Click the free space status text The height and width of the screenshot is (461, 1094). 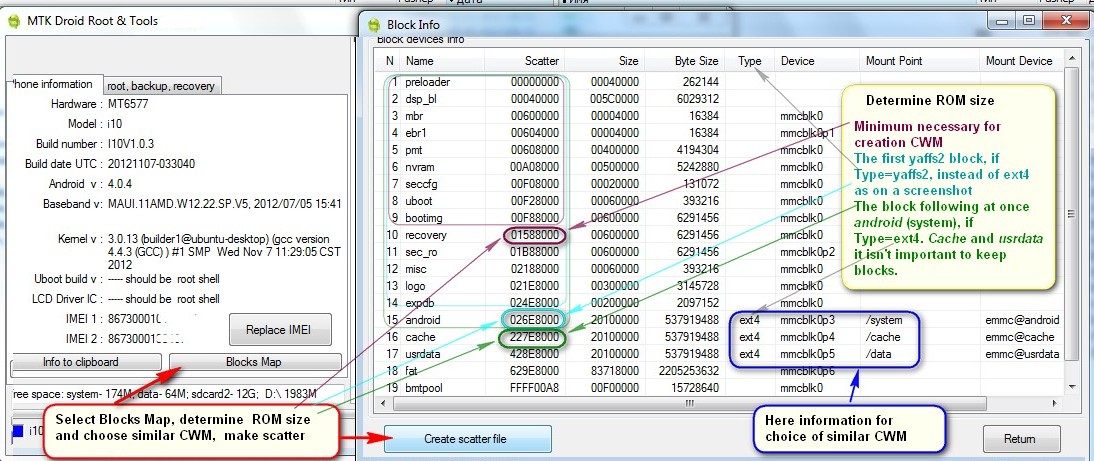tap(165, 395)
